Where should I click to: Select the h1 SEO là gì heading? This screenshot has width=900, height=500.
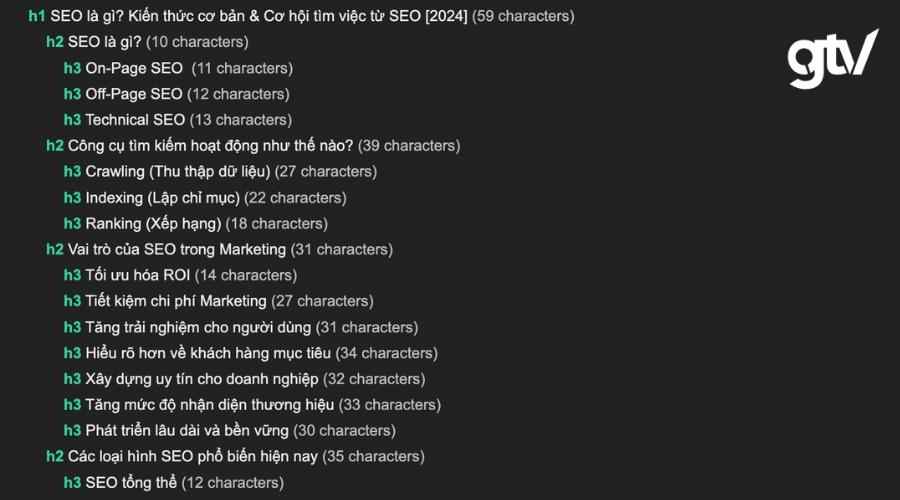(258, 16)
